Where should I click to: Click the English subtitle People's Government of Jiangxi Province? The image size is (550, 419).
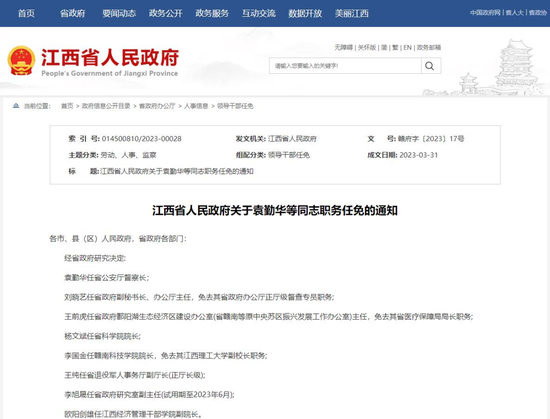[110, 73]
